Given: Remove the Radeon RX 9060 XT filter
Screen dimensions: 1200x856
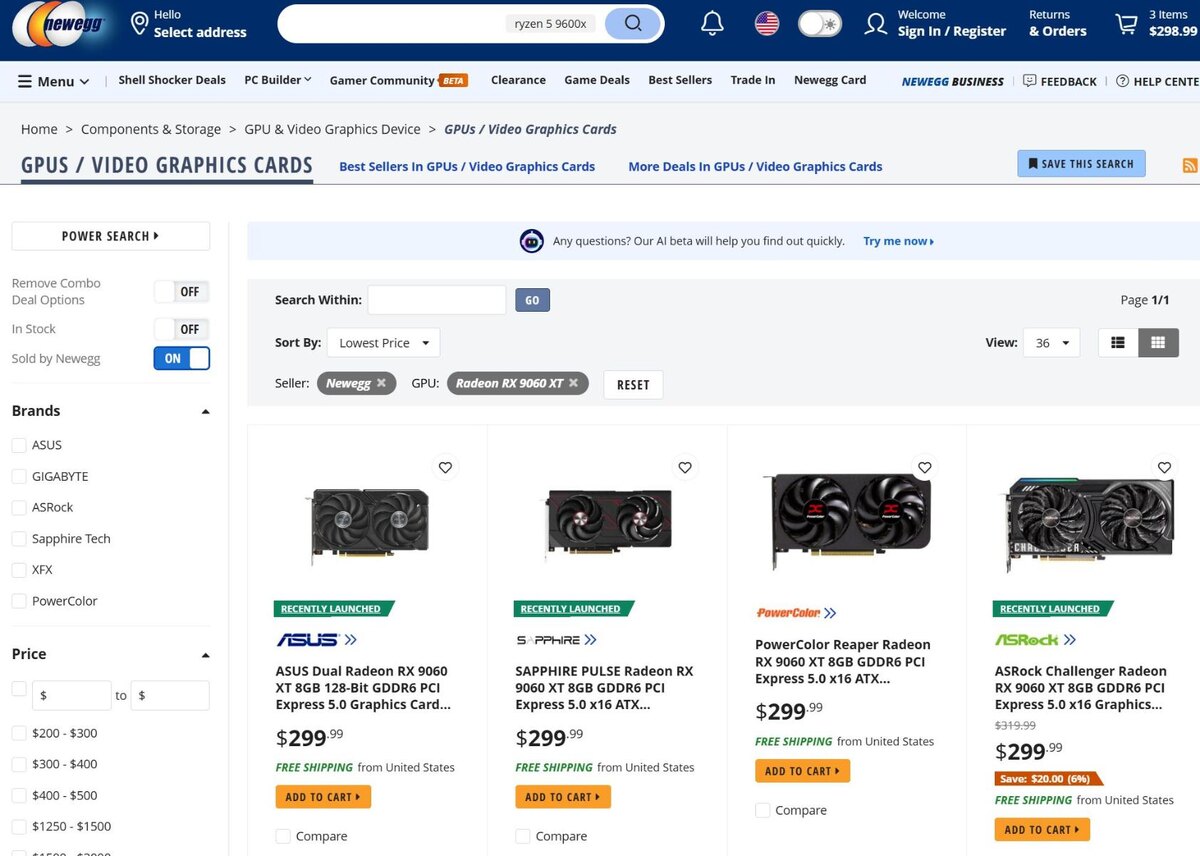Looking at the screenshot, I should coord(573,383).
